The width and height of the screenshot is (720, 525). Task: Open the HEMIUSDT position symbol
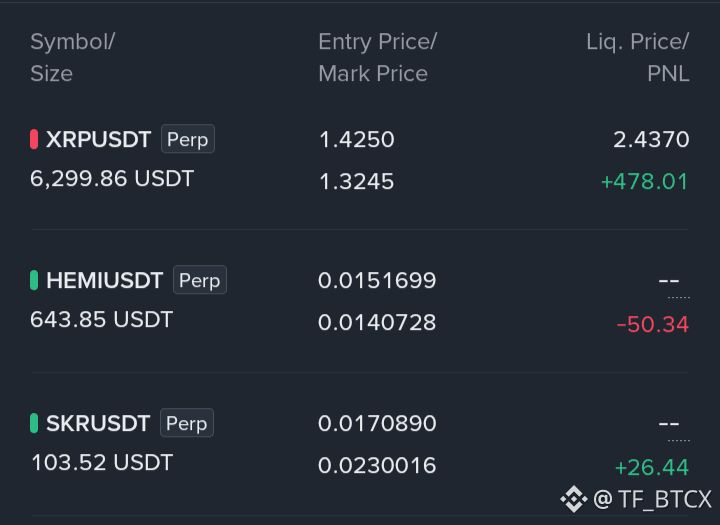coord(105,280)
